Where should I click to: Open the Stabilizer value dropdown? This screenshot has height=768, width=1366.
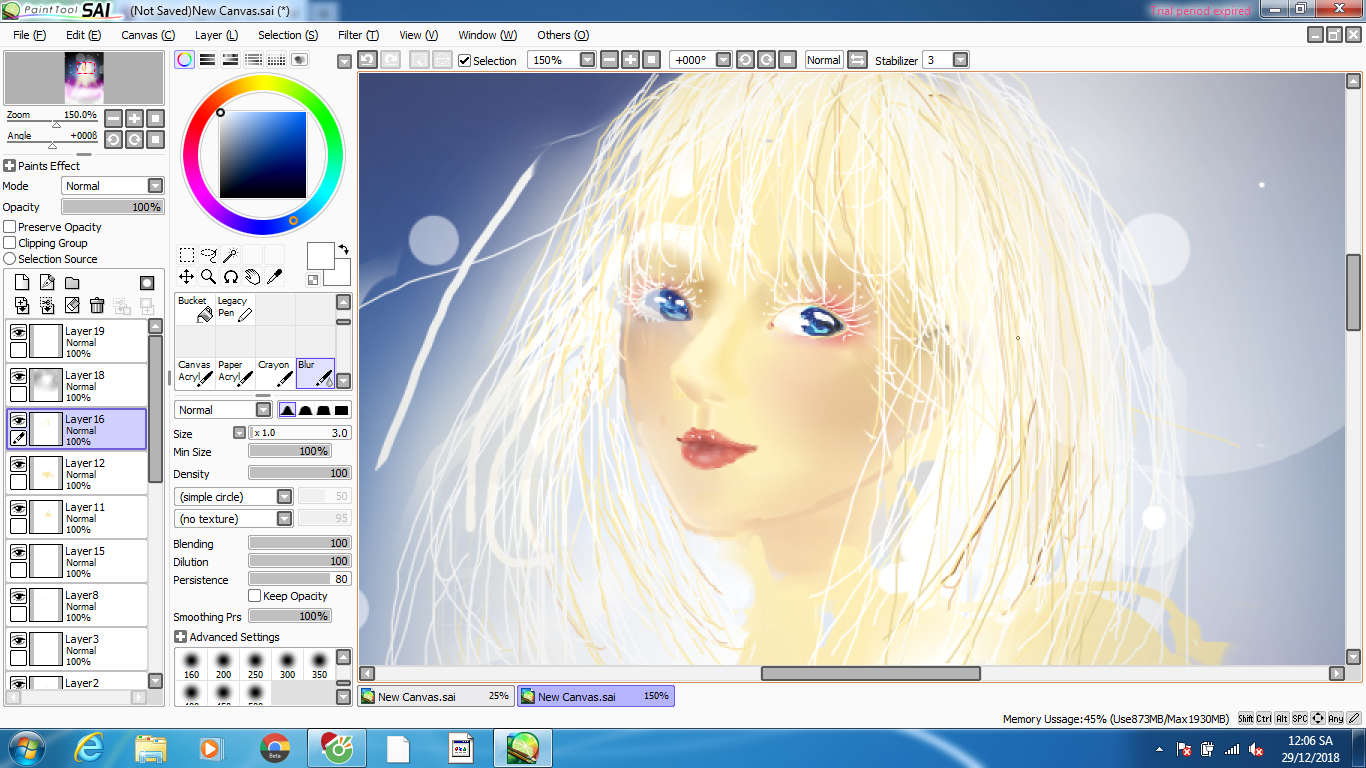[960, 60]
